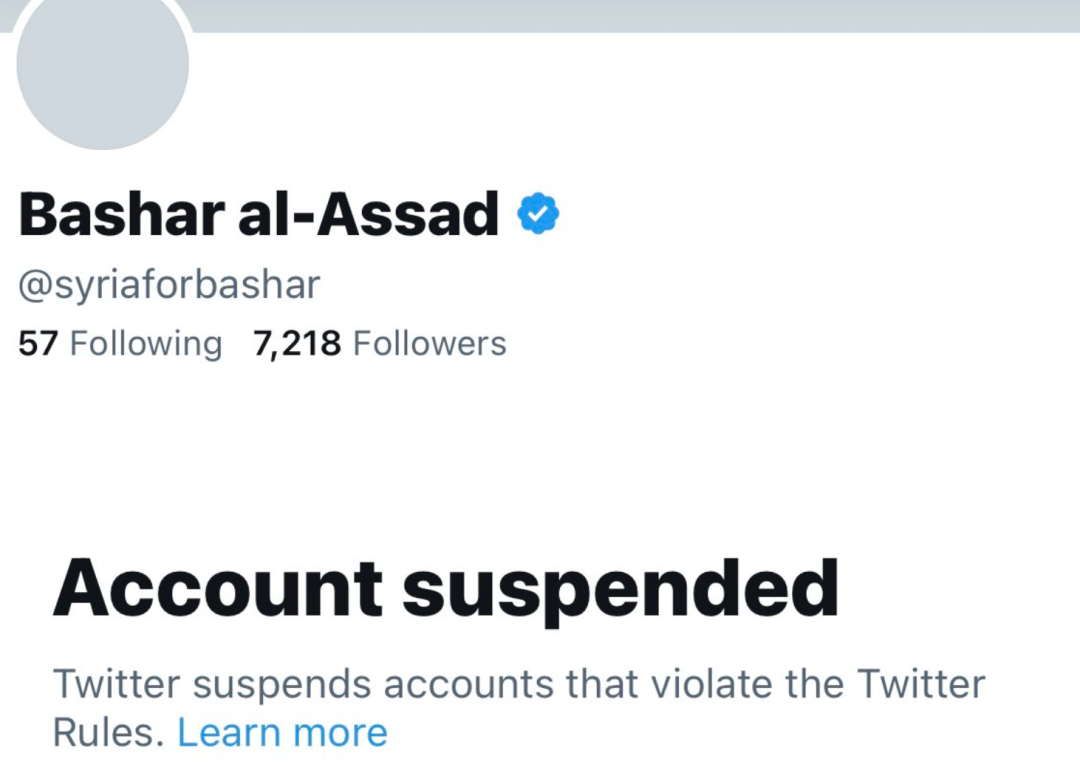Viewport: 1080px width, 776px height.
Task: Click the Bashar al-Assad display name
Action: tap(259, 214)
